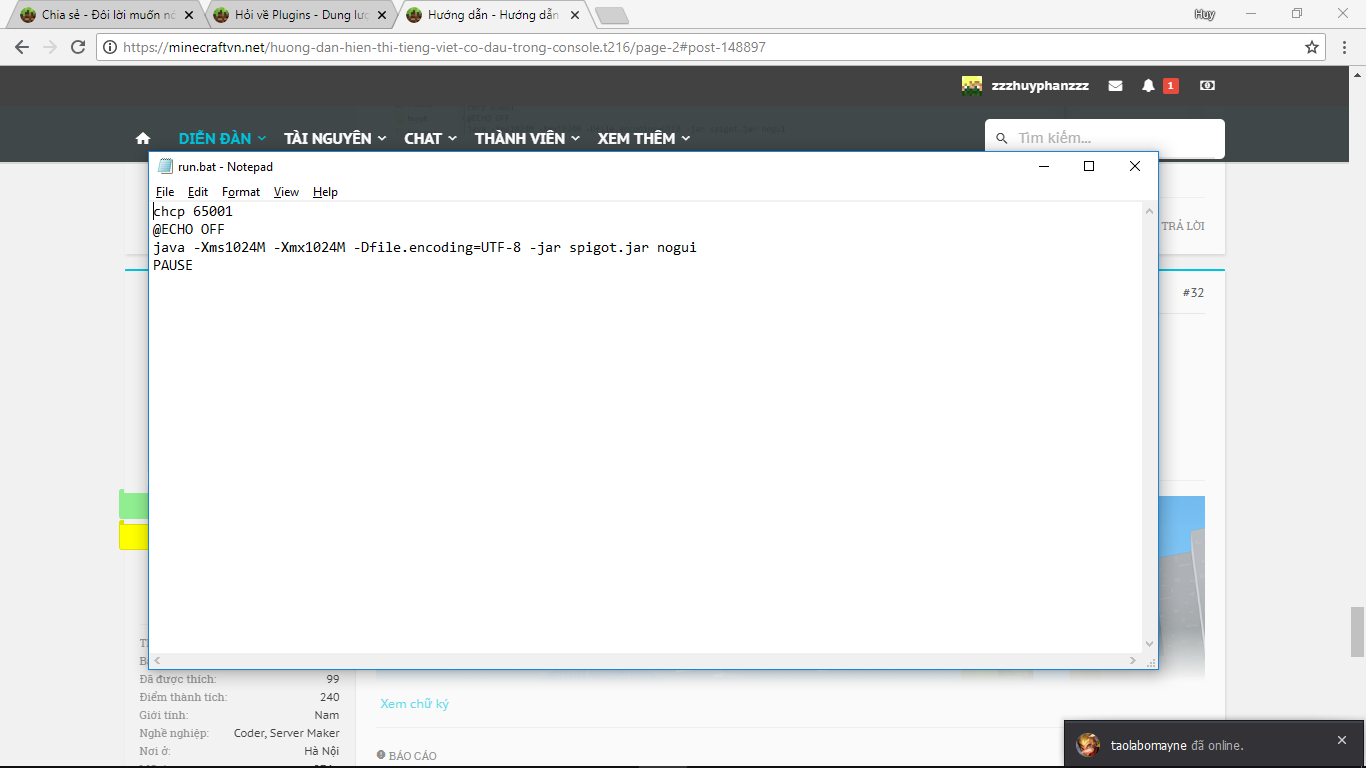Open the notifications bell icon
The height and width of the screenshot is (768, 1366).
pos(1148,86)
